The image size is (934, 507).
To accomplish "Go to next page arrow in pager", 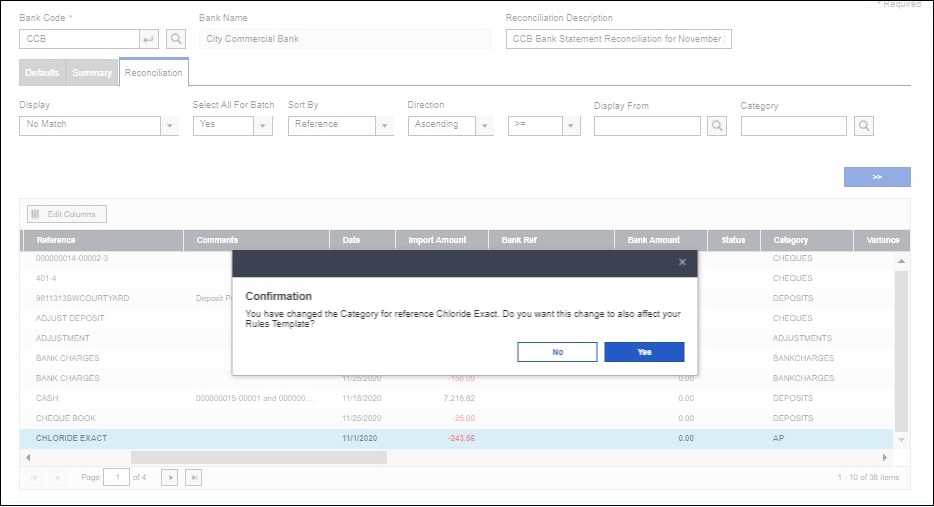I will point(170,478).
